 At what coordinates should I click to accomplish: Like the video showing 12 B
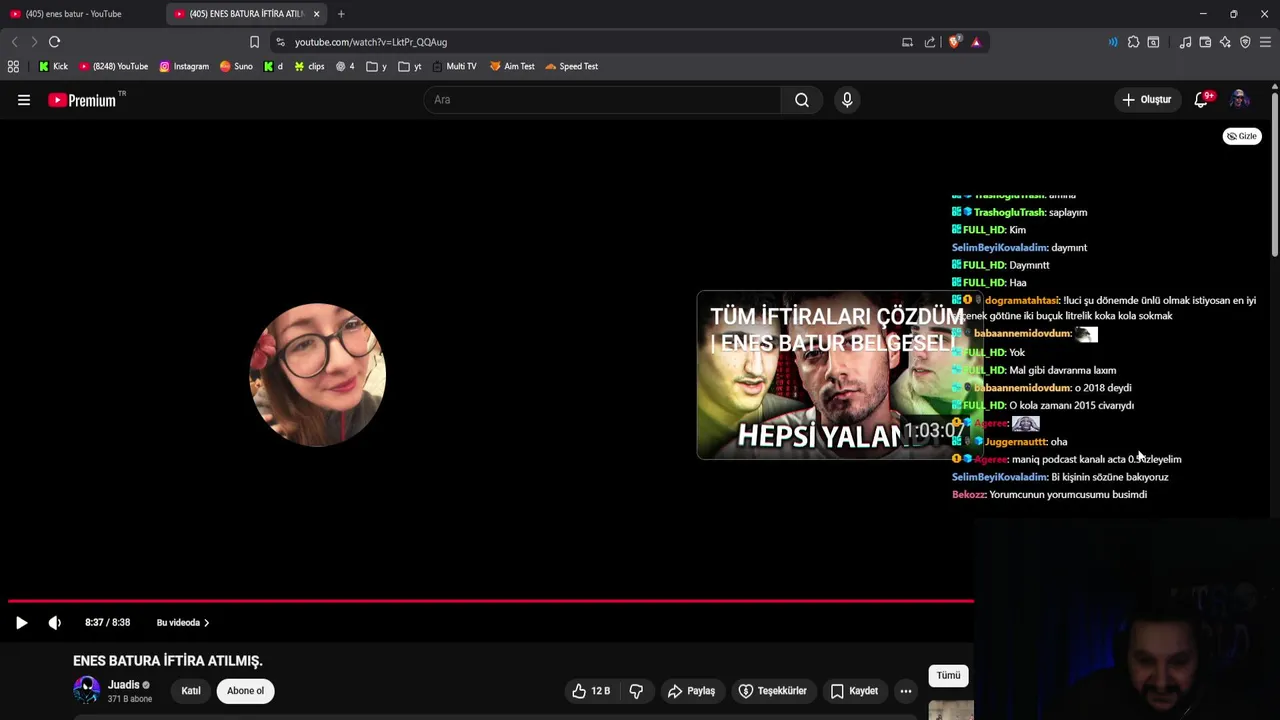click(x=591, y=691)
